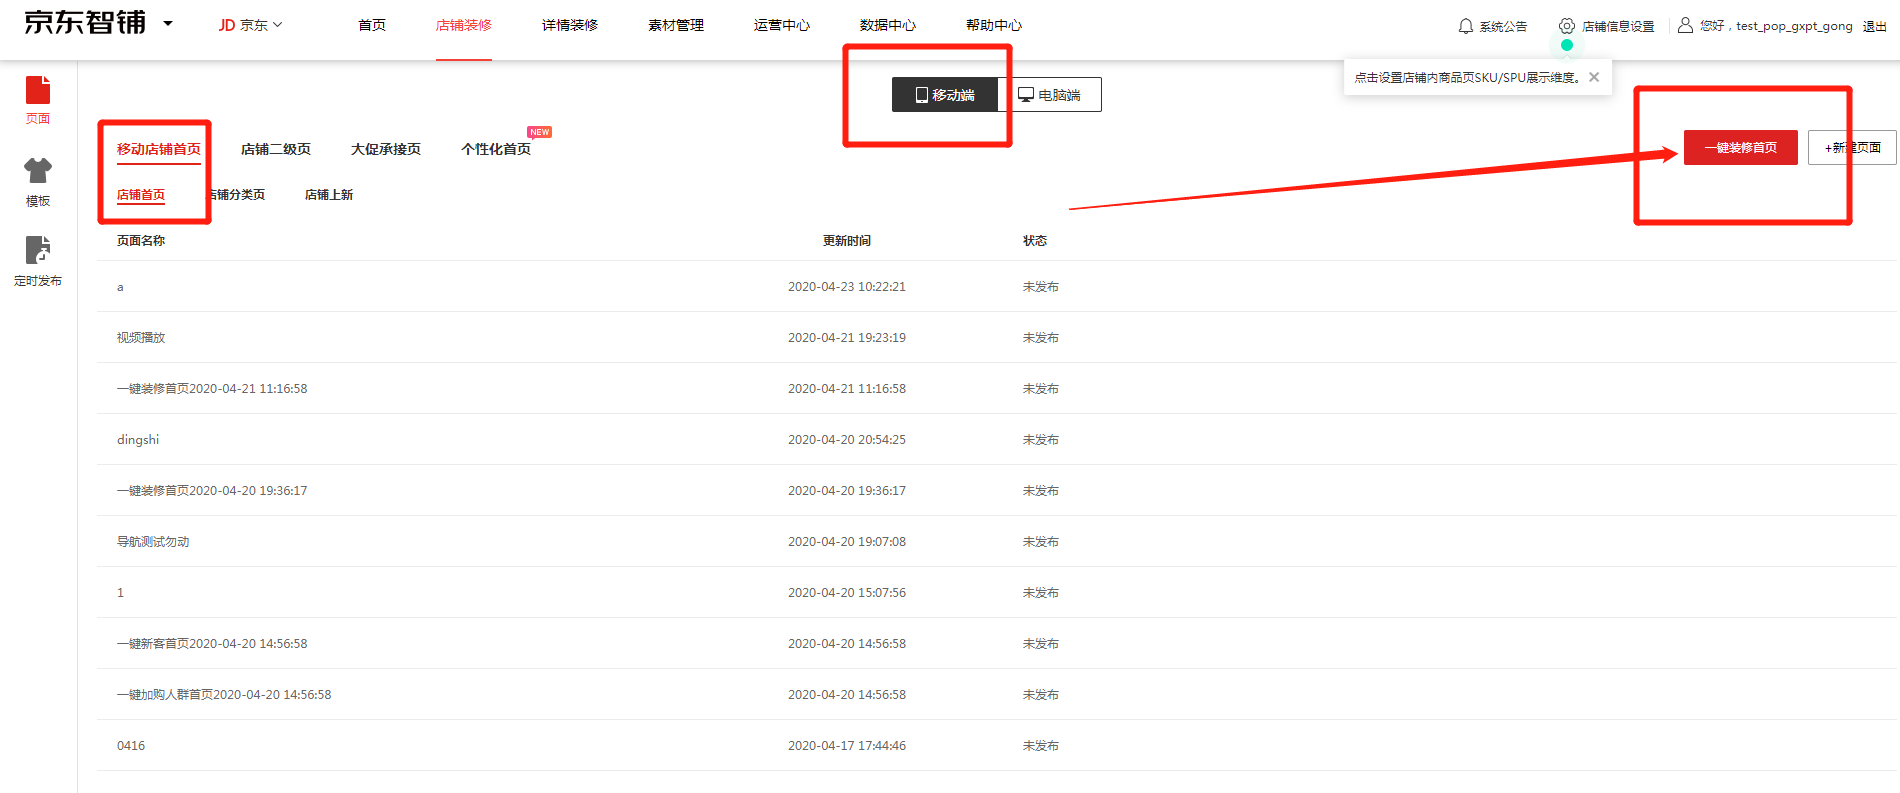1900x793 pixels.
Task: Click 一键新客首页2020-04-20 14:56:58 row
Action: 996,644
